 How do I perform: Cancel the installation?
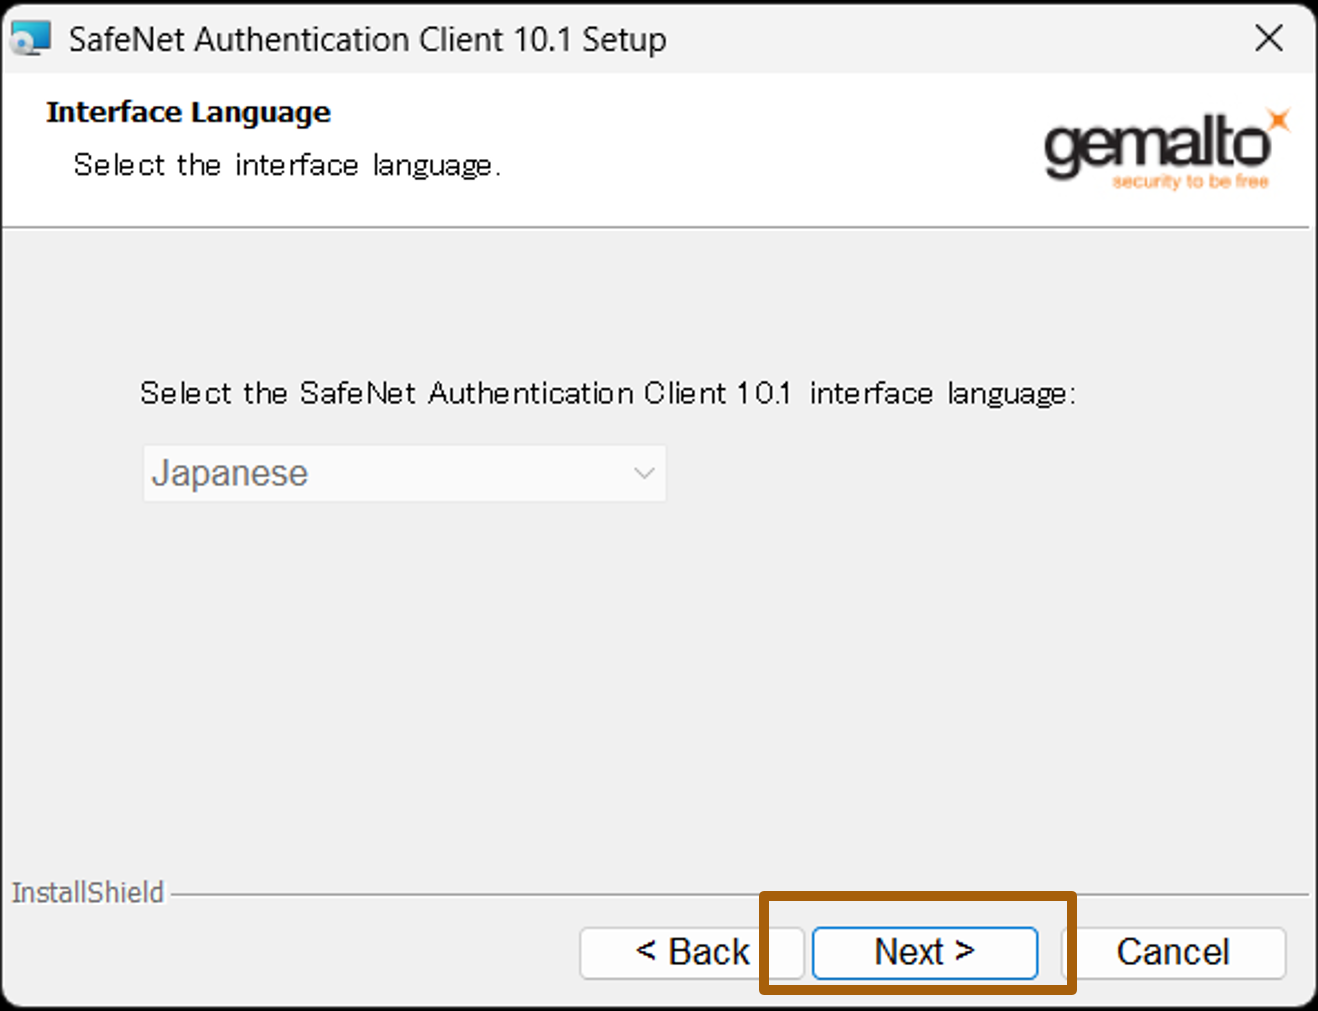pos(1173,952)
